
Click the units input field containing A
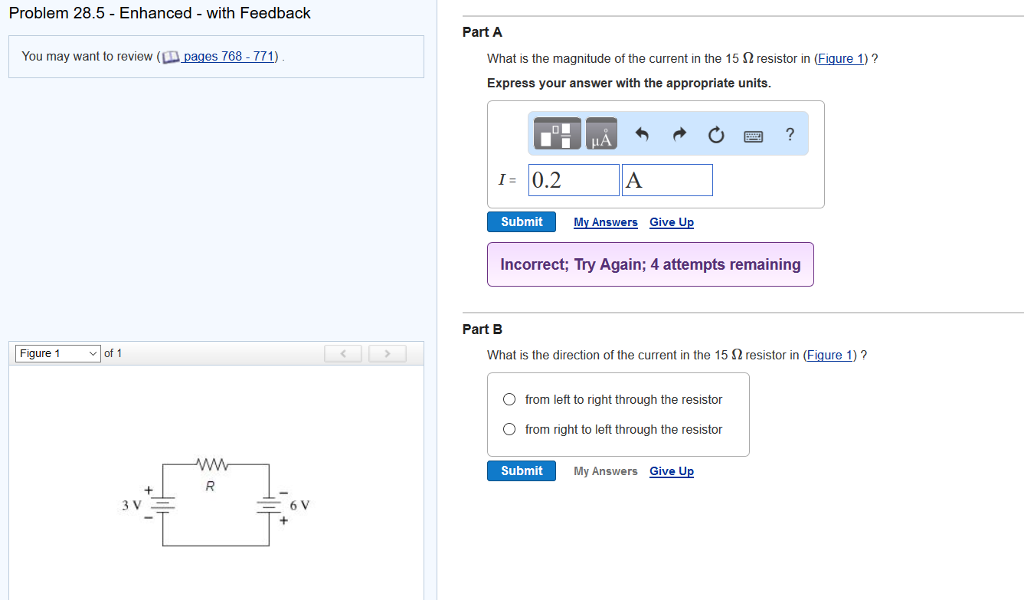pyautogui.click(x=667, y=181)
